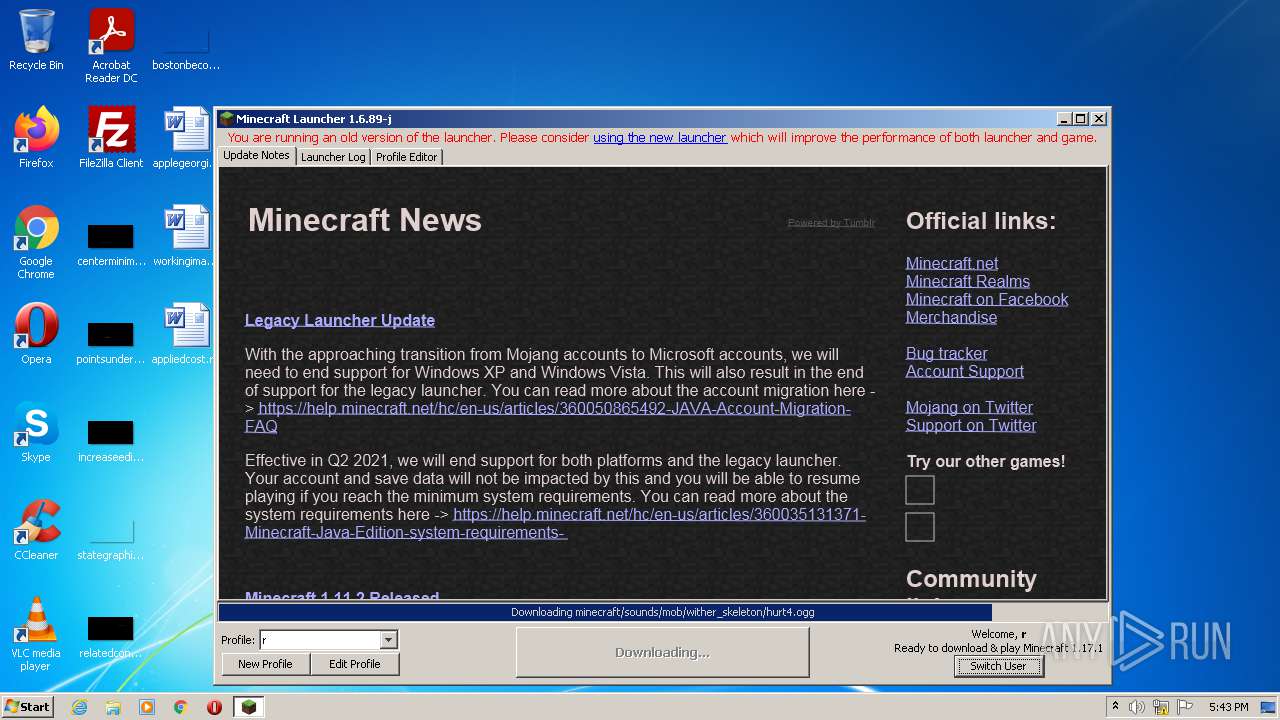Launch VLC media player shortcut
This screenshot has height=720, width=1280.
[36, 634]
